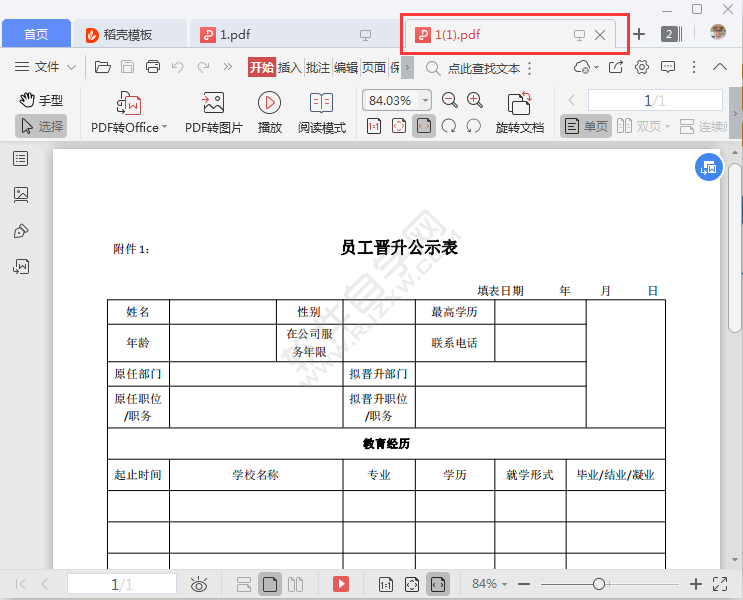
Task: Click the save disk icon
Action: click(127, 67)
